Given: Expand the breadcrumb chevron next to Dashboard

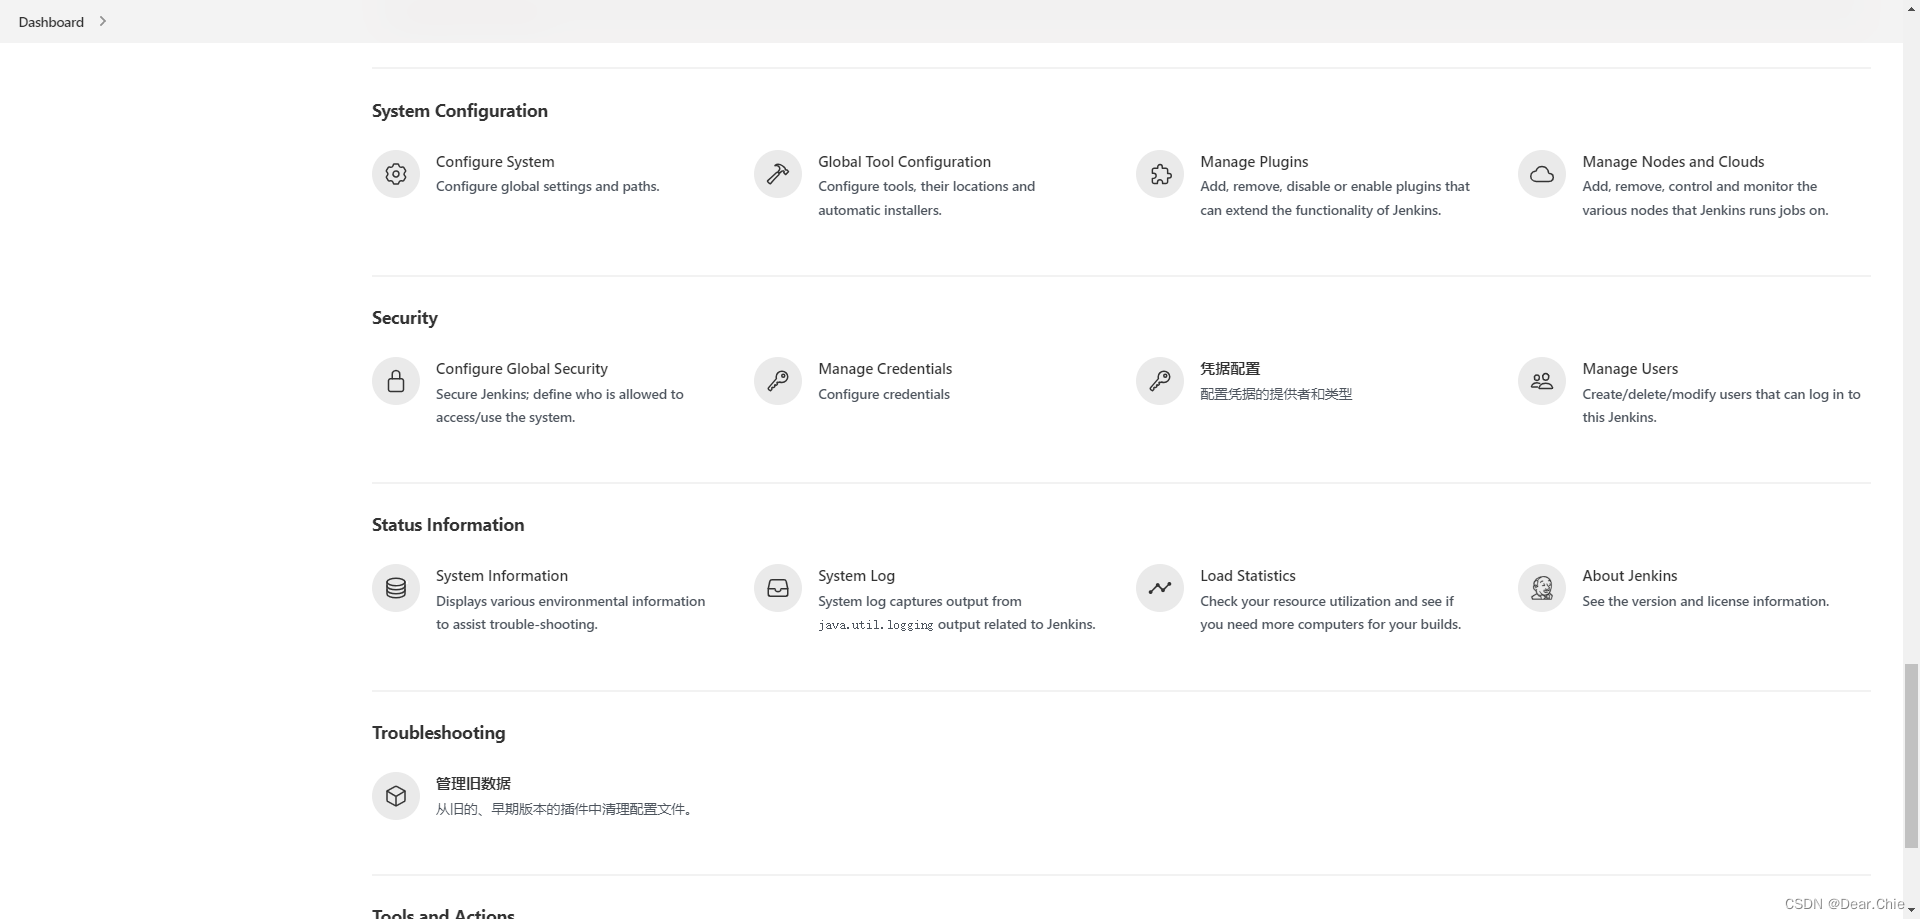Looking at the screenshot, I should (x=102, y=21).
